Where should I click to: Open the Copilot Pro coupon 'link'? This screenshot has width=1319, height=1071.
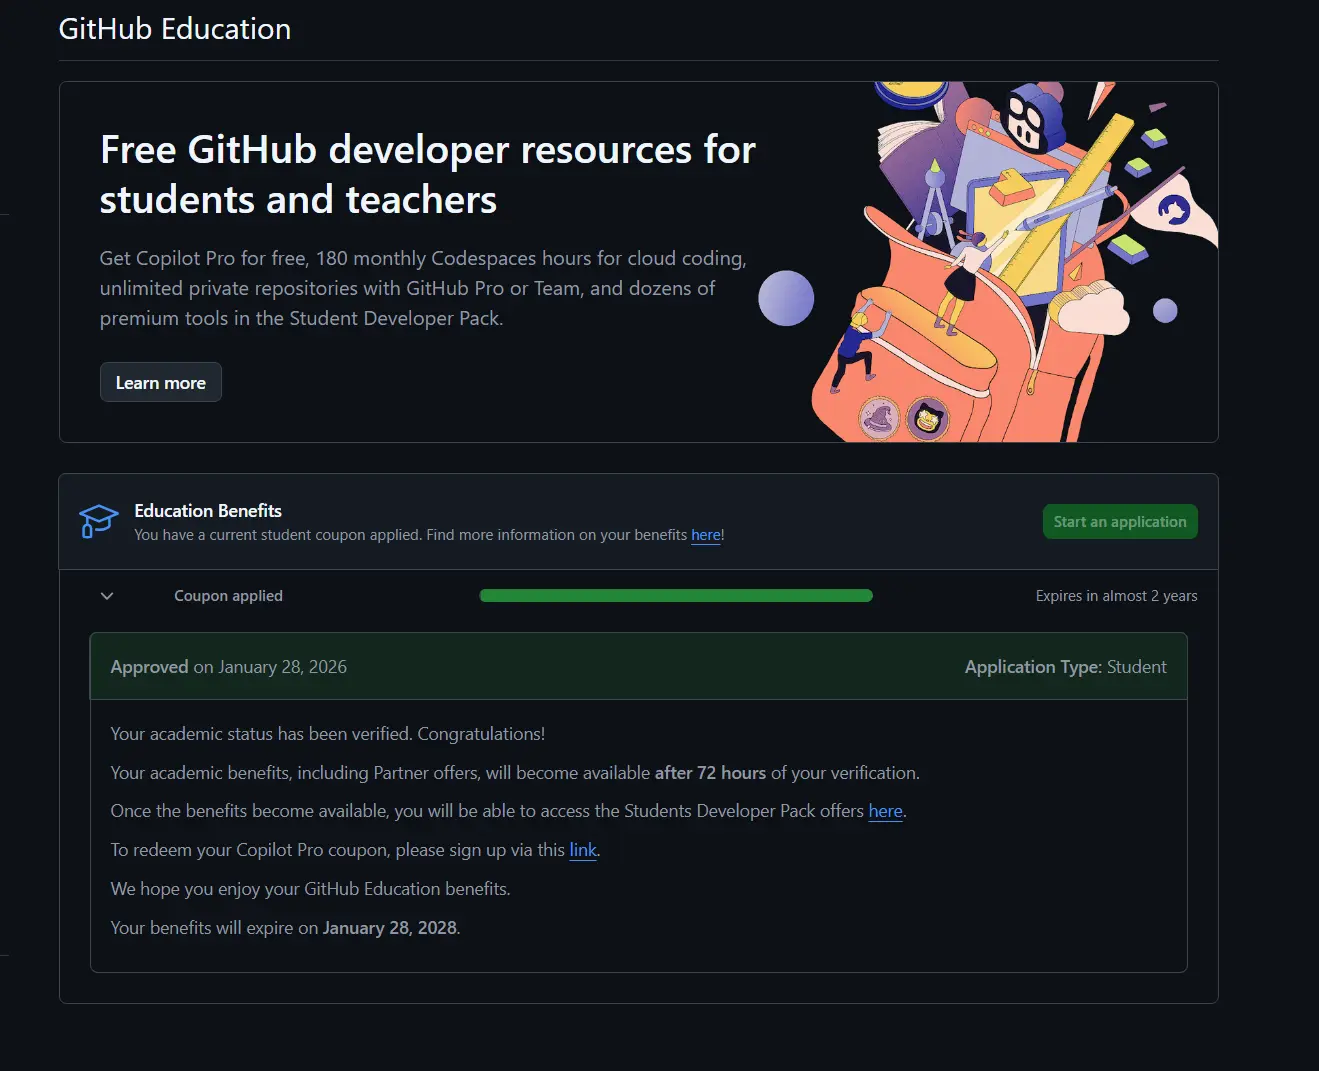coord(583,850)
